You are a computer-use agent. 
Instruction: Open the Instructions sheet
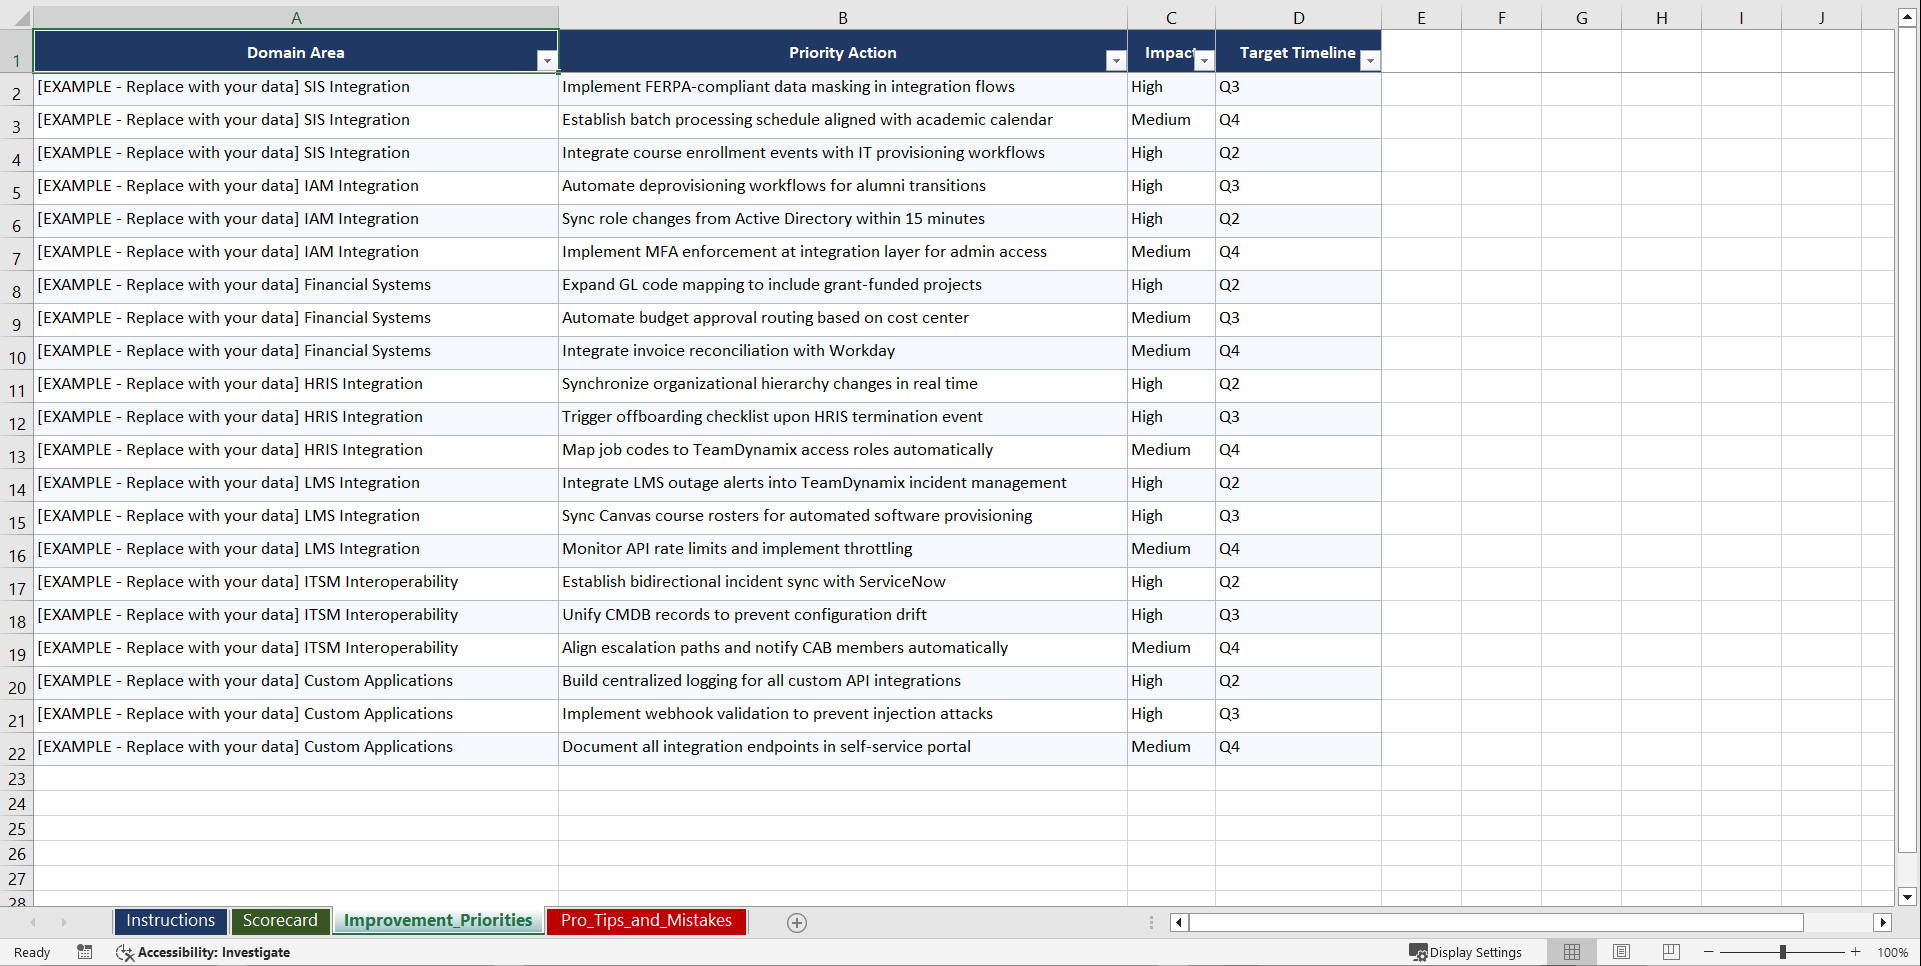tap(170, 921)
